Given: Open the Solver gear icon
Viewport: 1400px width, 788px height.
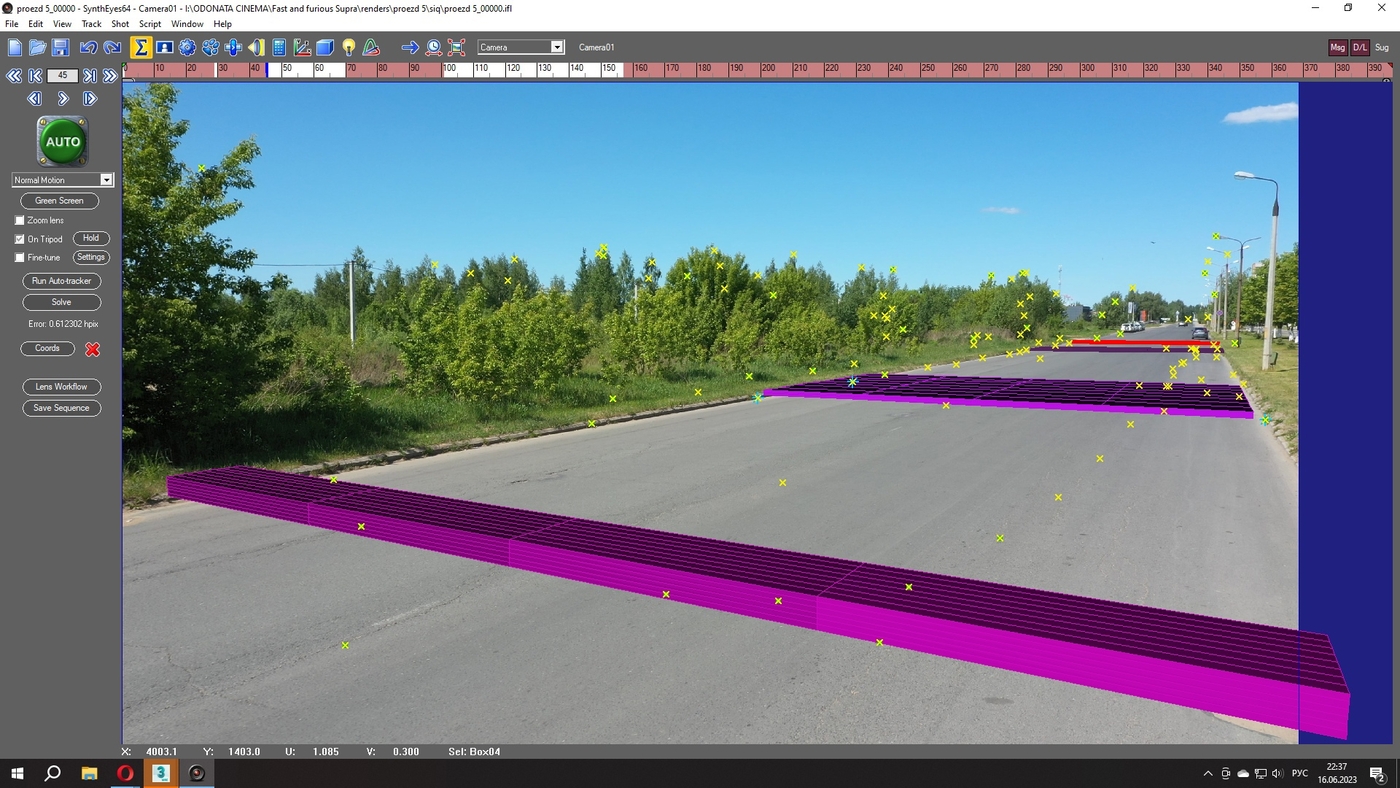Looking at the screenshot, I should click(x=187, y=47).
